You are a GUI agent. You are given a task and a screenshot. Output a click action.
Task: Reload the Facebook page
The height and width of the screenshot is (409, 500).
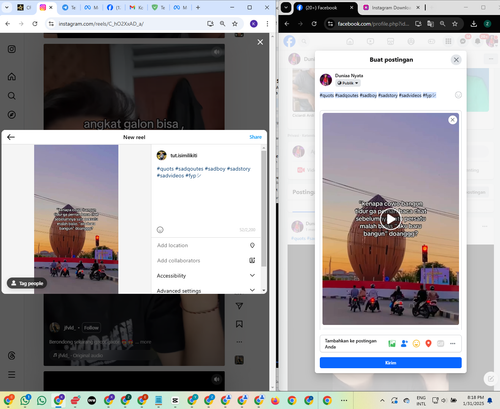(x=314, y=24)
